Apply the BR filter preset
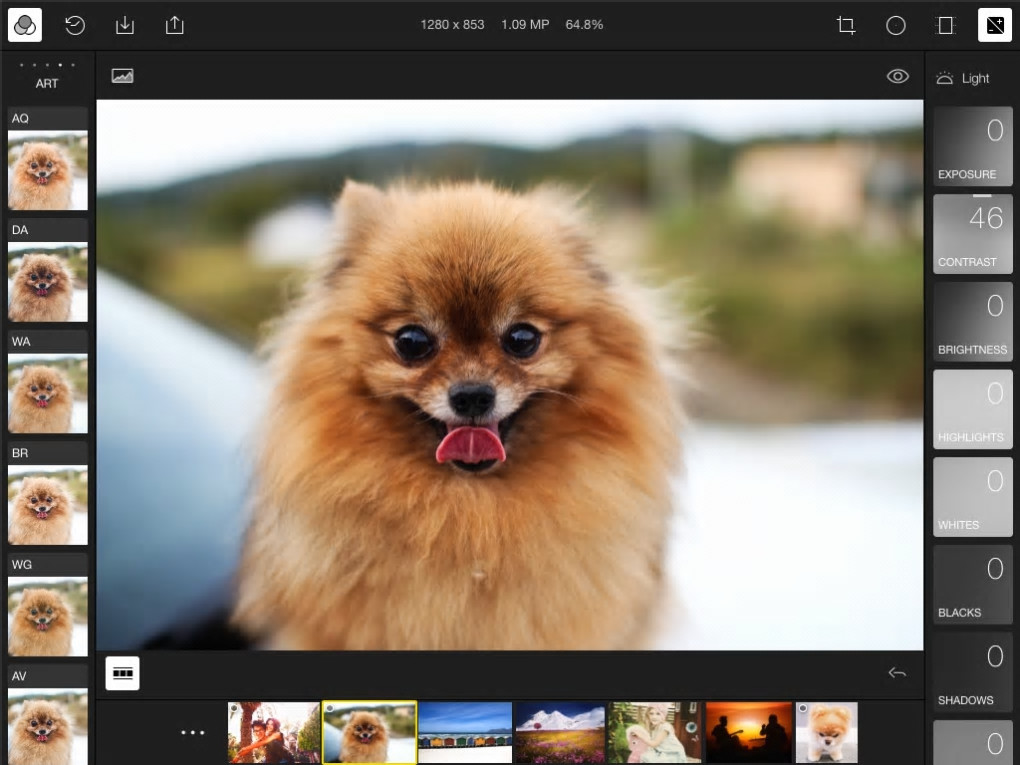Screen dimensions: 1020x765 pos(47,495)
